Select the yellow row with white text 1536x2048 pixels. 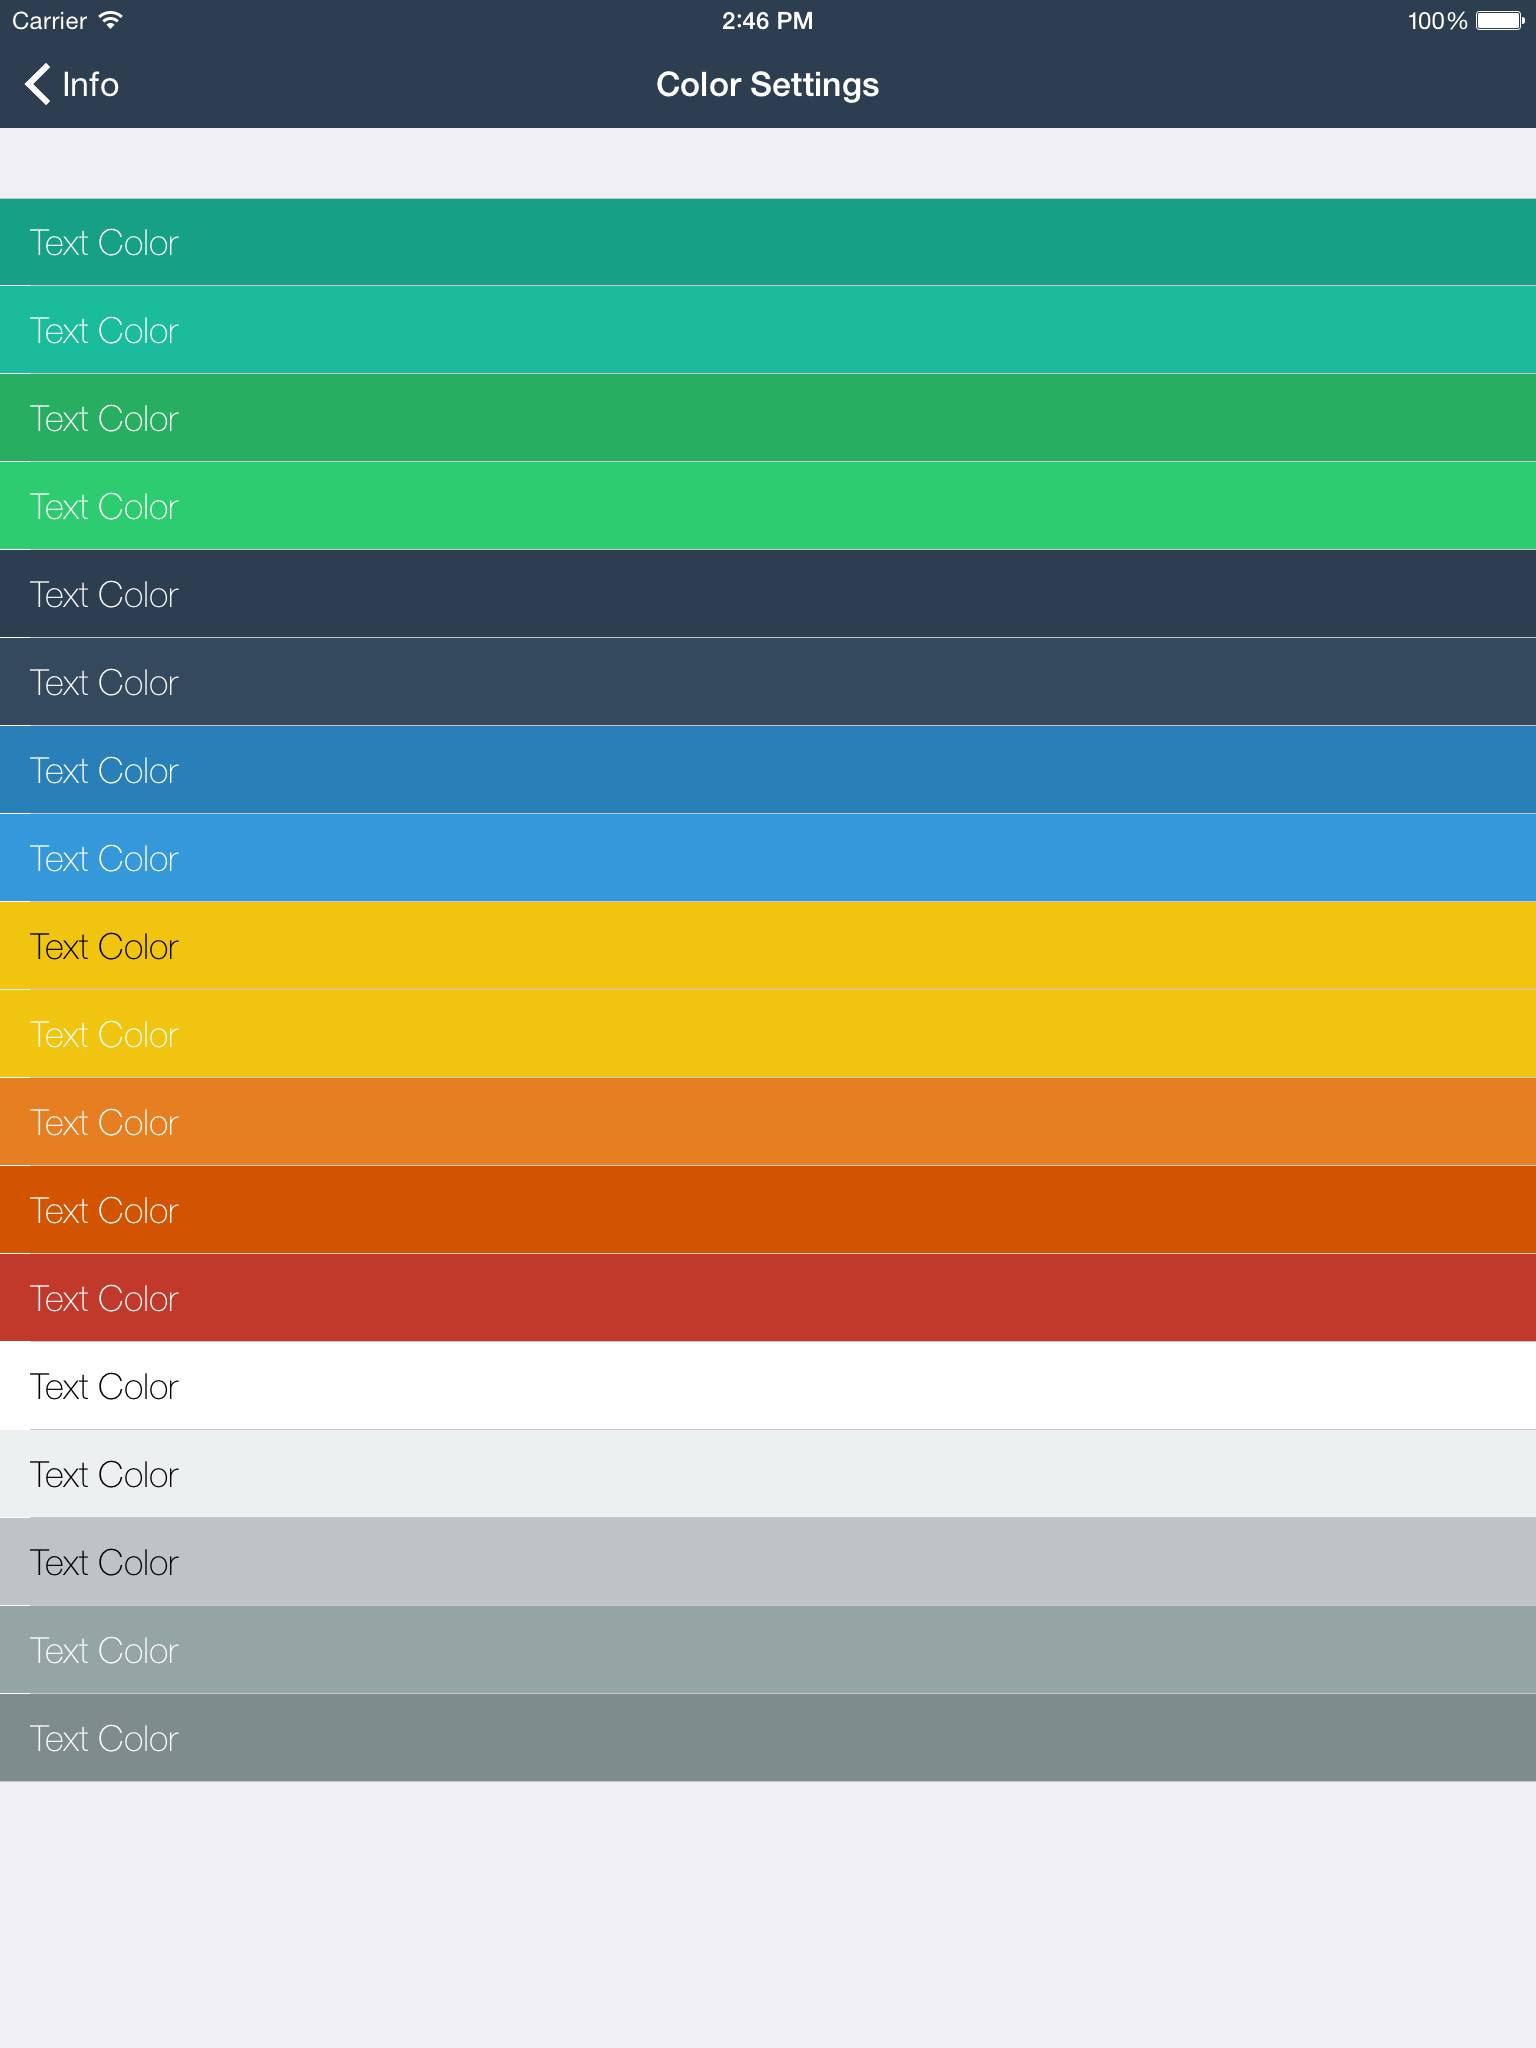pyautogui.click(x=768, y=1034)
